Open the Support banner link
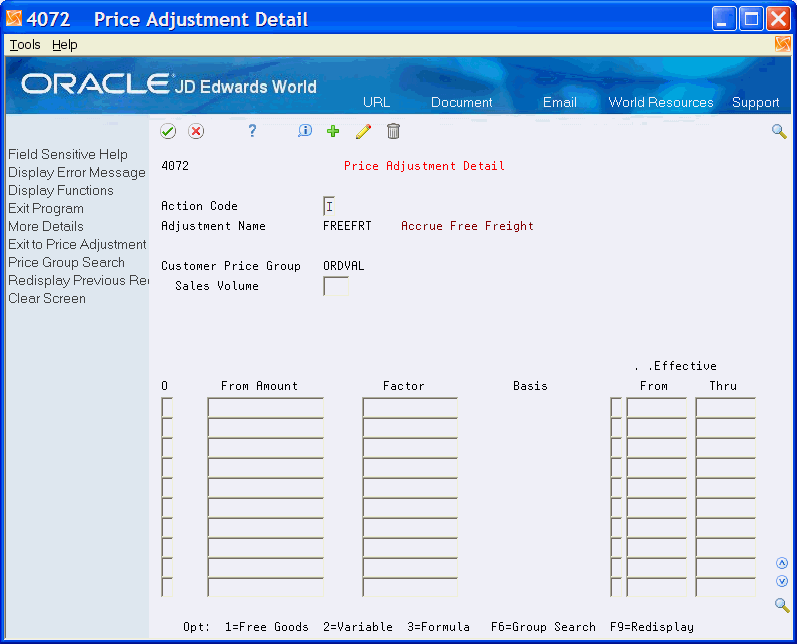Viewport: 797px width, 644px height. [x=755, y=102]
